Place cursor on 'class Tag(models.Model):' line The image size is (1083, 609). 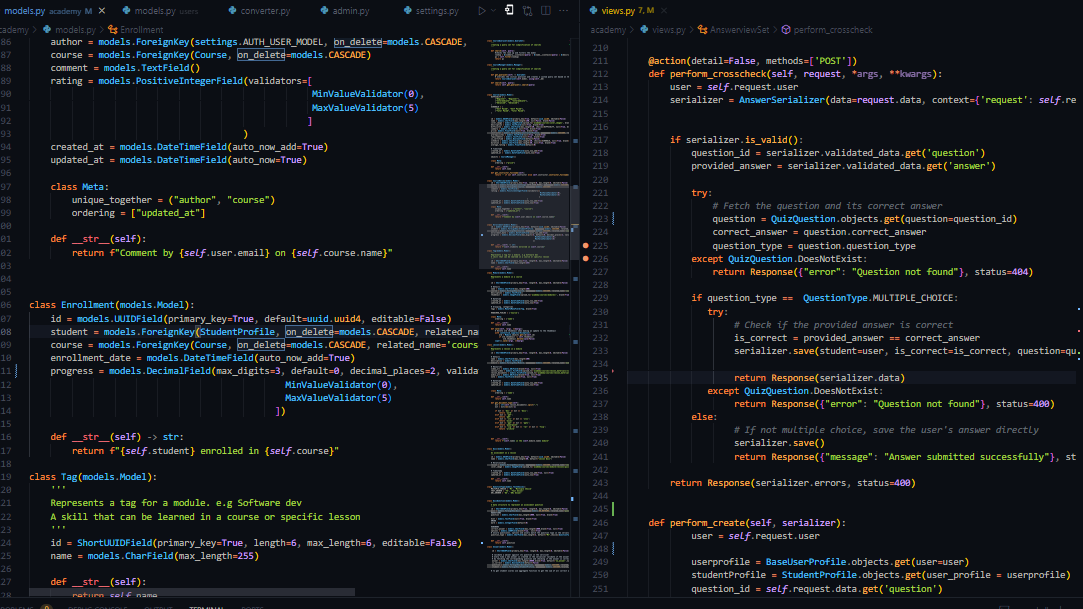(x=92, y=477)
